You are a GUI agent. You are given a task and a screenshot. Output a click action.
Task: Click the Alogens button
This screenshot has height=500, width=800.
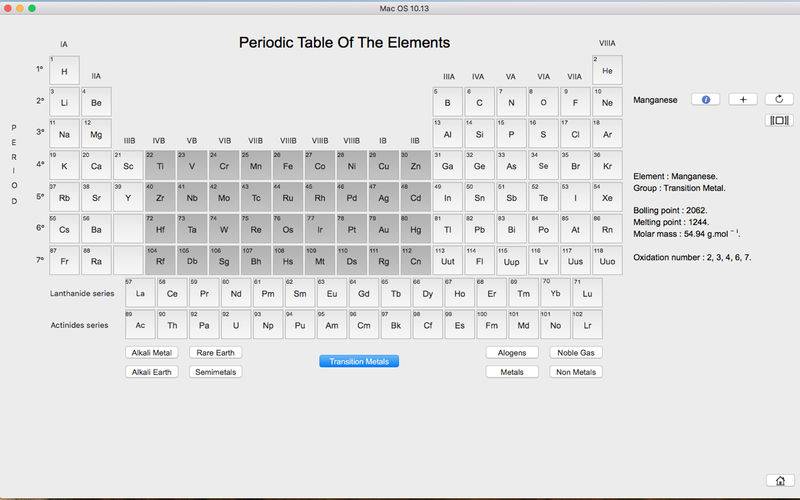click(512, 353)
